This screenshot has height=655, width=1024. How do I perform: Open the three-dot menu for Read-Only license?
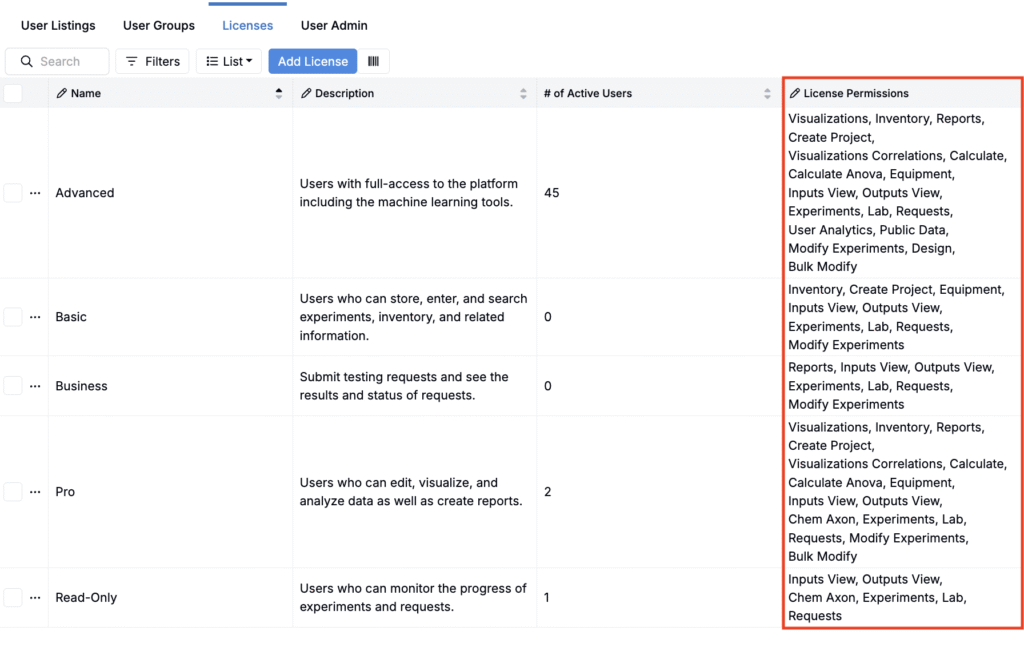[x=35, y=598]
